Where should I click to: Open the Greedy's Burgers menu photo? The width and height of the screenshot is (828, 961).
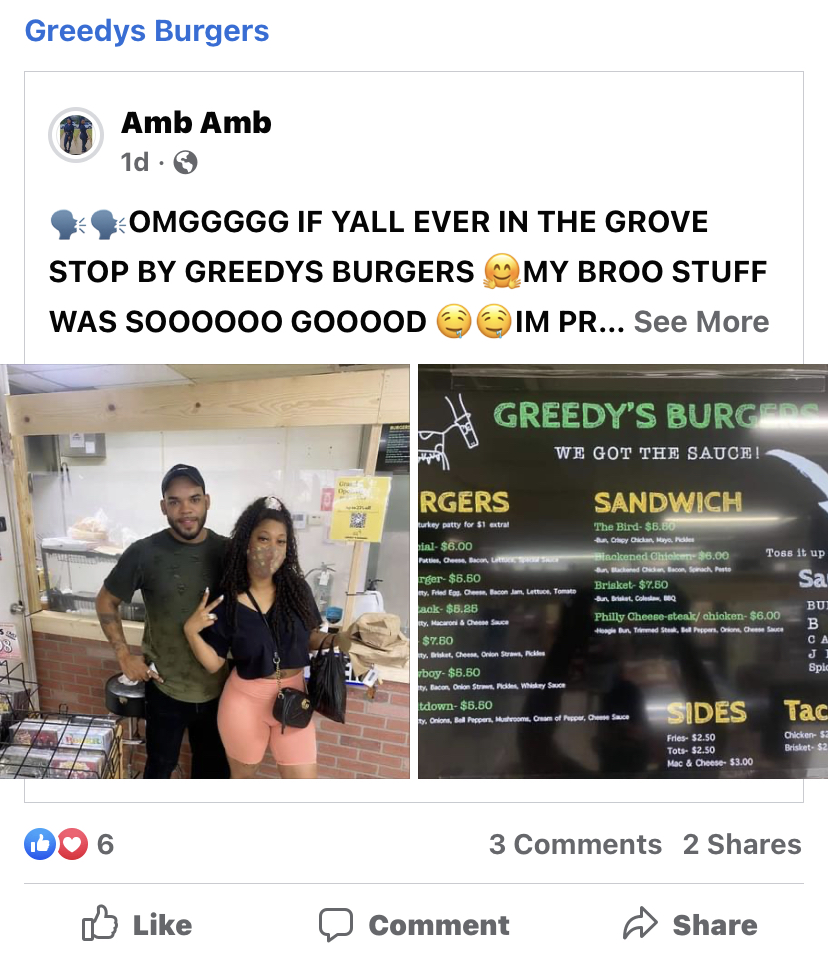coord(623,572)
